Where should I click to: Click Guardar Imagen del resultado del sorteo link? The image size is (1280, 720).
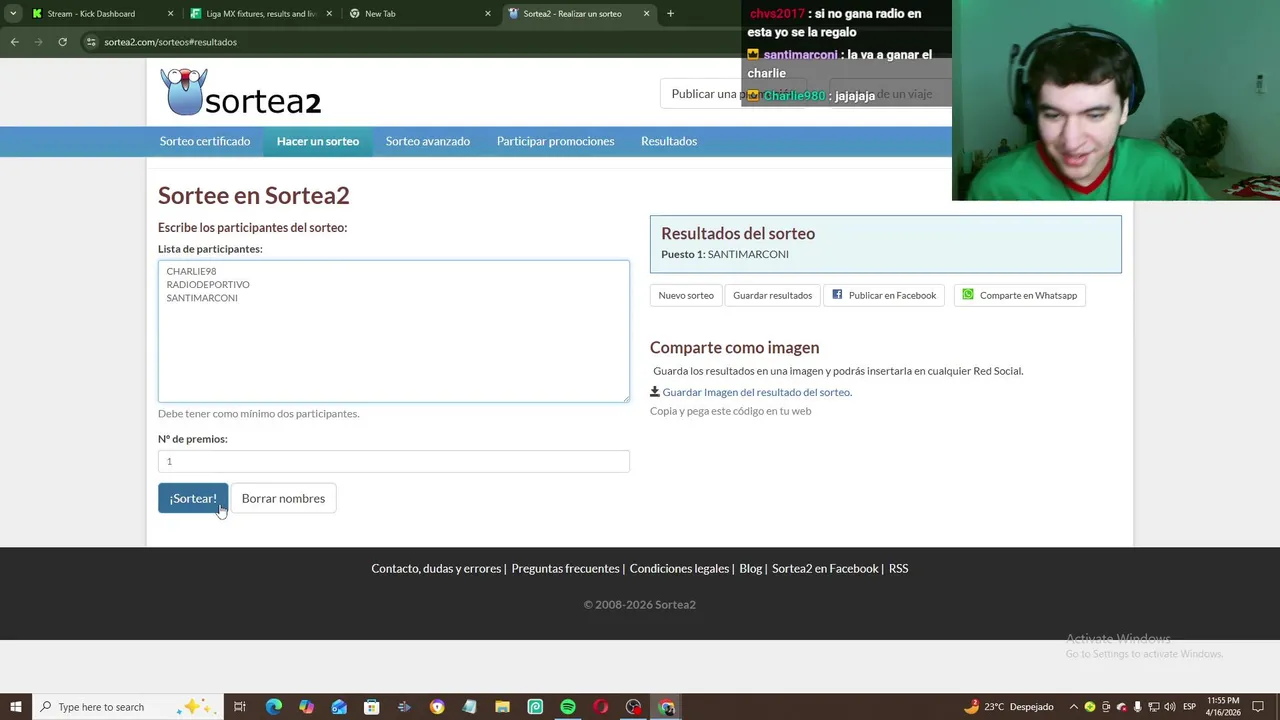757,392
